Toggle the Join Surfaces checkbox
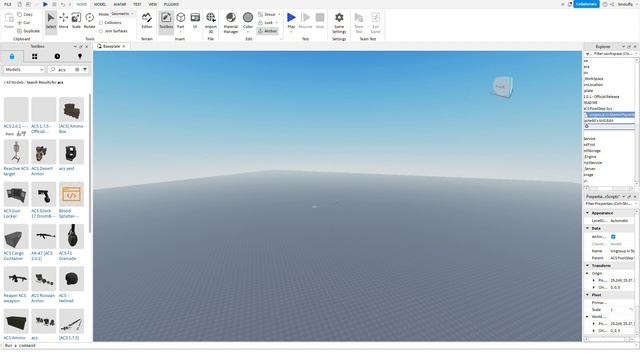640x360 pixels. tap(101, 31)
